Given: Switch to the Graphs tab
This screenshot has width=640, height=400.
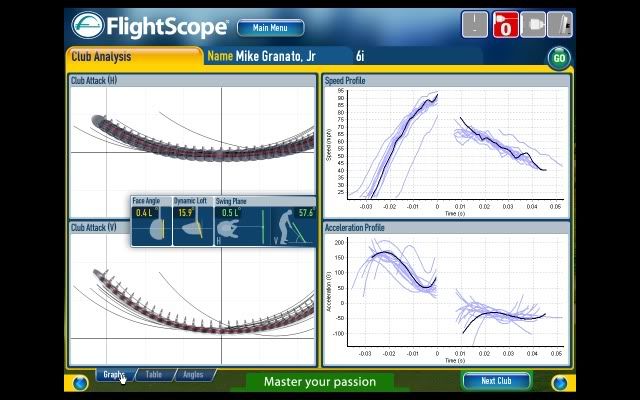Looking at the screenshot, I should click(116, 375).
